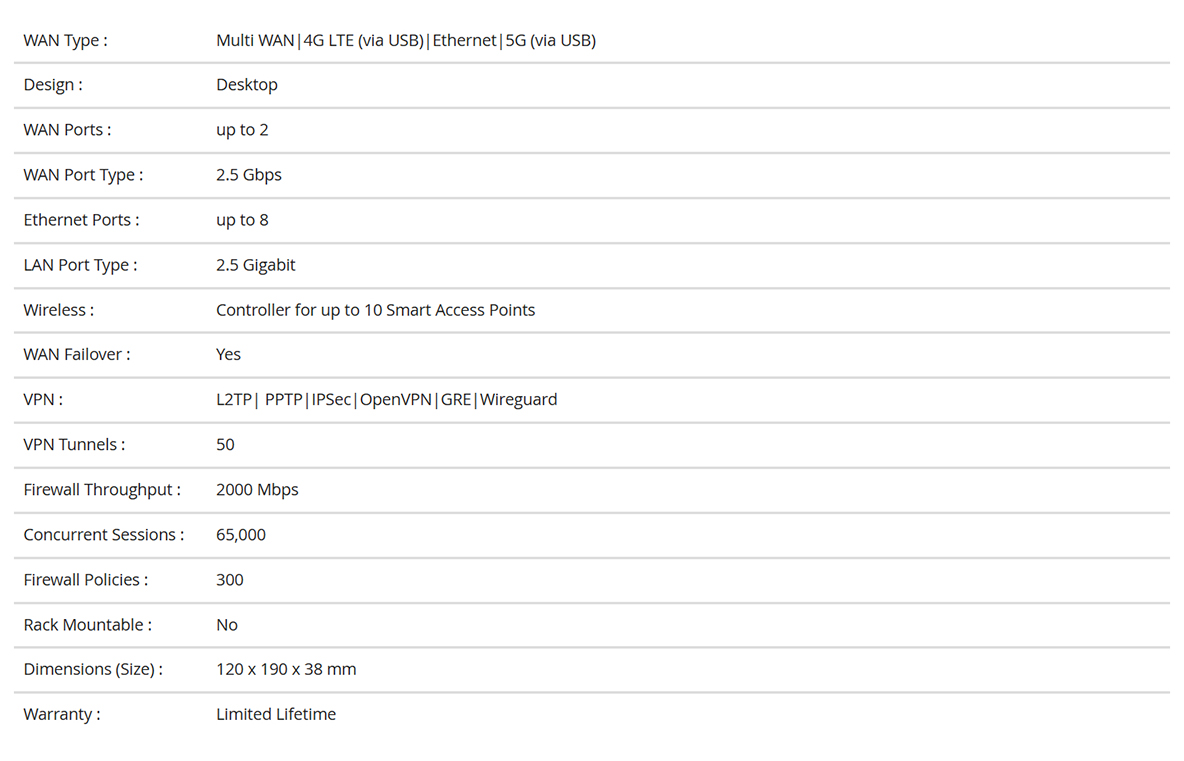
Task: Select the 2.5 Gigabit LAN value
Action: click(255, 265)
